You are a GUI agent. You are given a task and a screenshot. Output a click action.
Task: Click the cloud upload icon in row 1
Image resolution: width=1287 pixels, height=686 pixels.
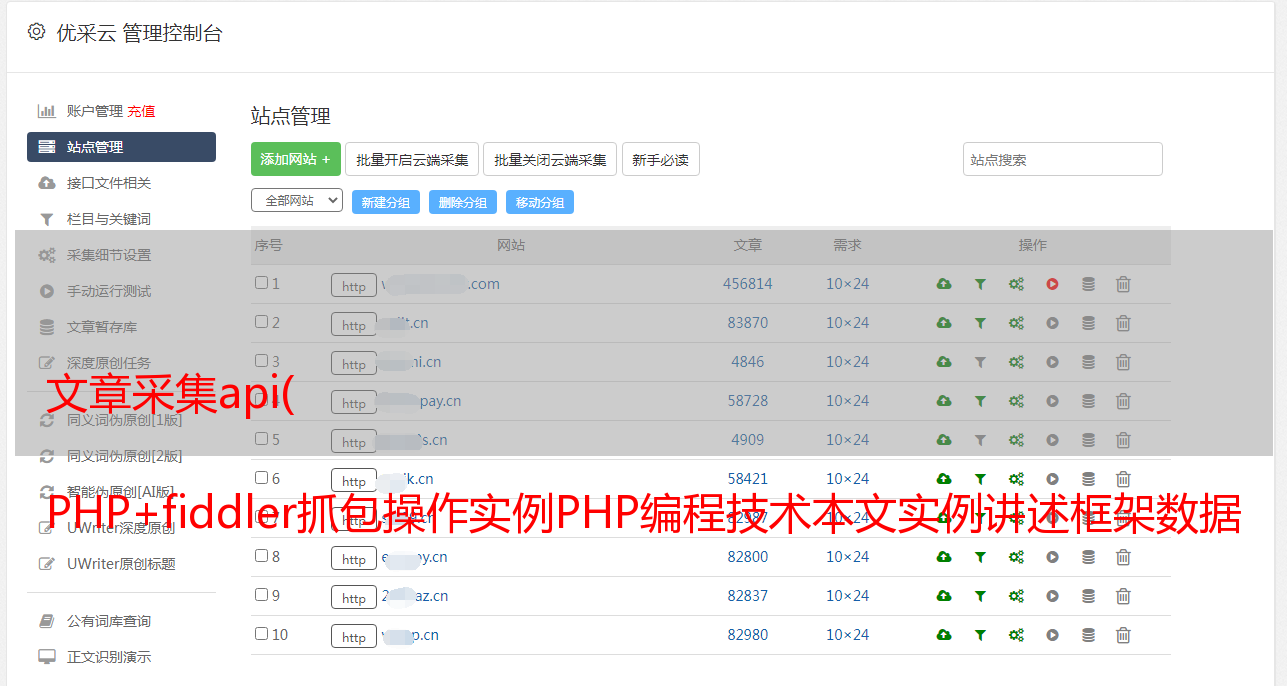(x=944, y=284)
